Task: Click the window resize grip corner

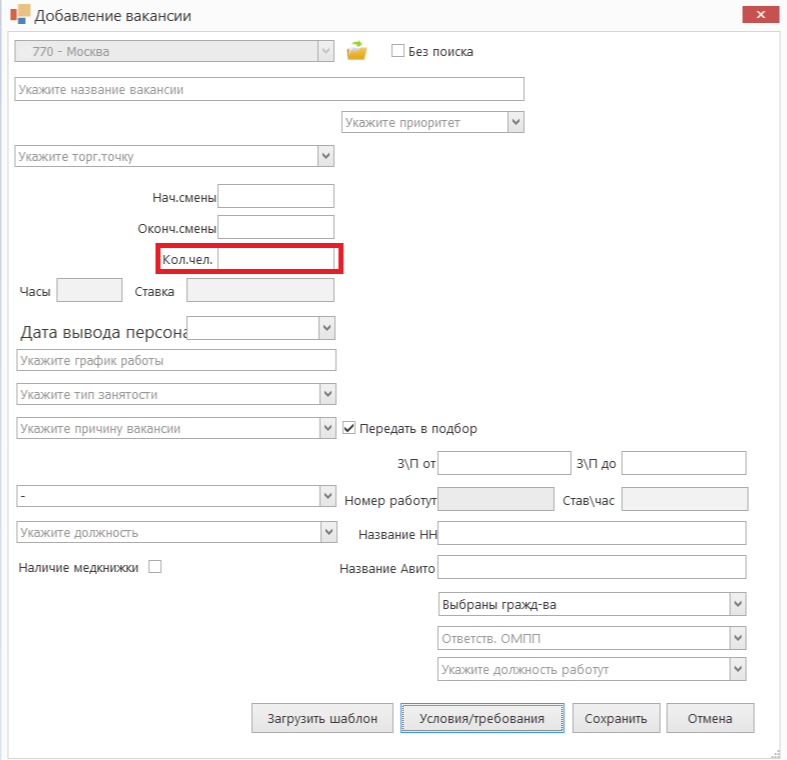Action: [x=775, y=753]
